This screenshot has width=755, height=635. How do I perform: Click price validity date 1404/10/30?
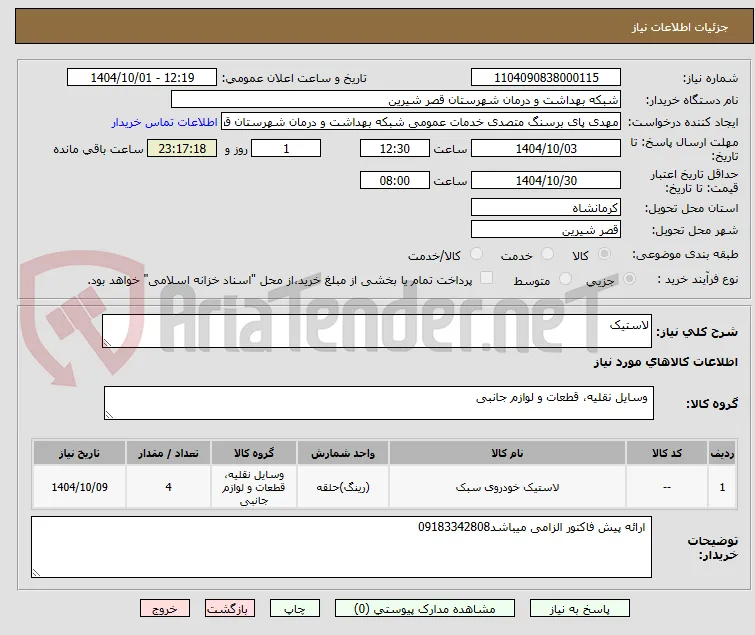pyautogui.click(x=546, y=181)
